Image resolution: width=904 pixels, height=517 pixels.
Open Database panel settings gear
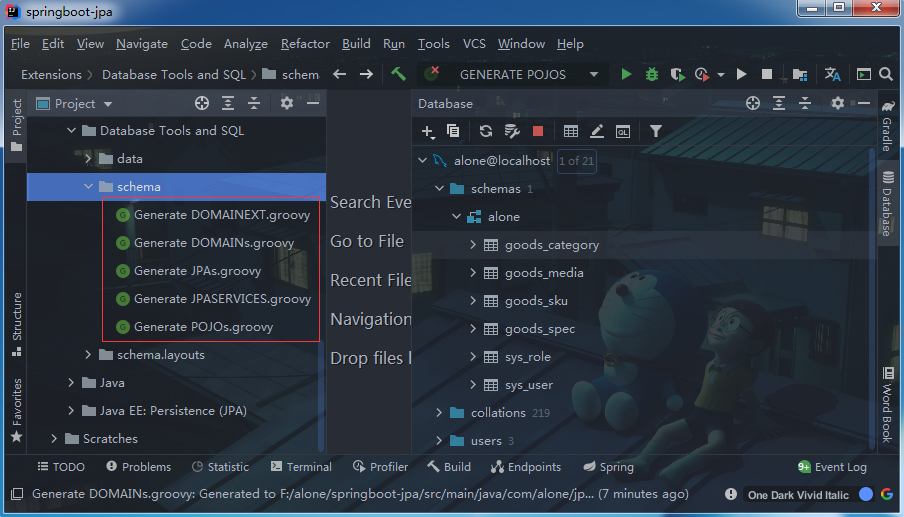[837, 103]
